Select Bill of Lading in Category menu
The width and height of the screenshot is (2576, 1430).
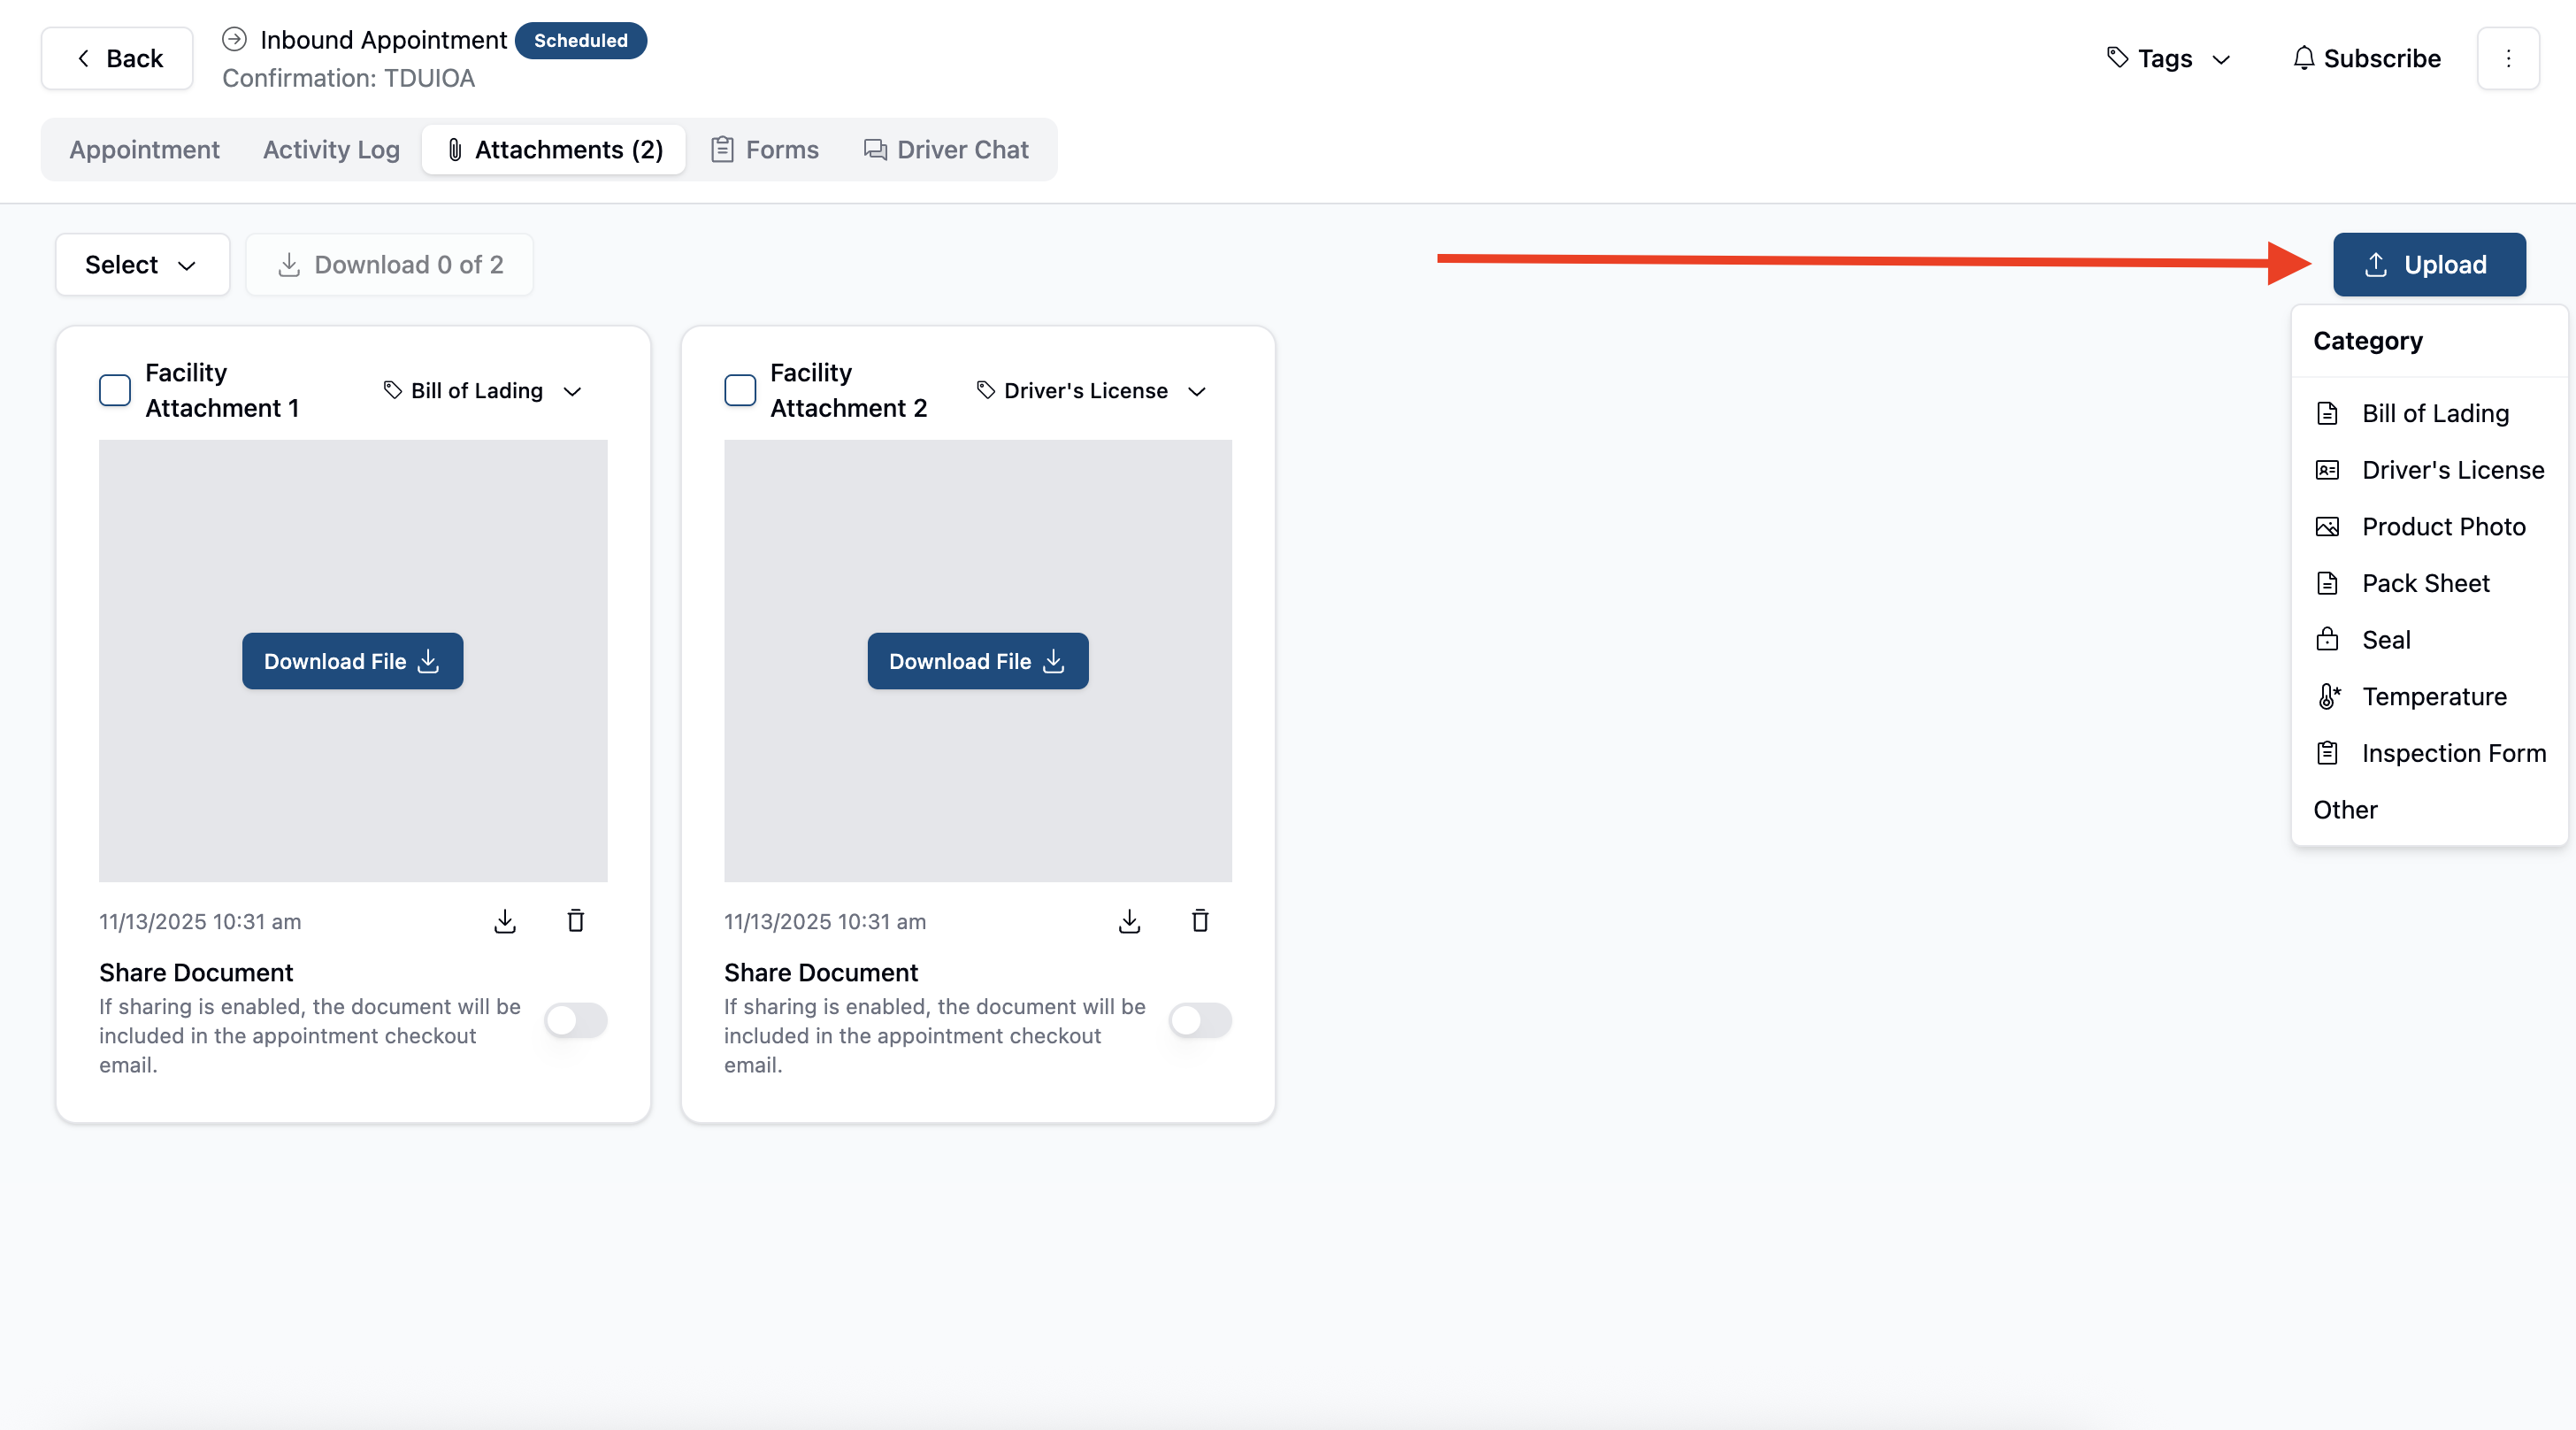click(x=2429, y=413)
